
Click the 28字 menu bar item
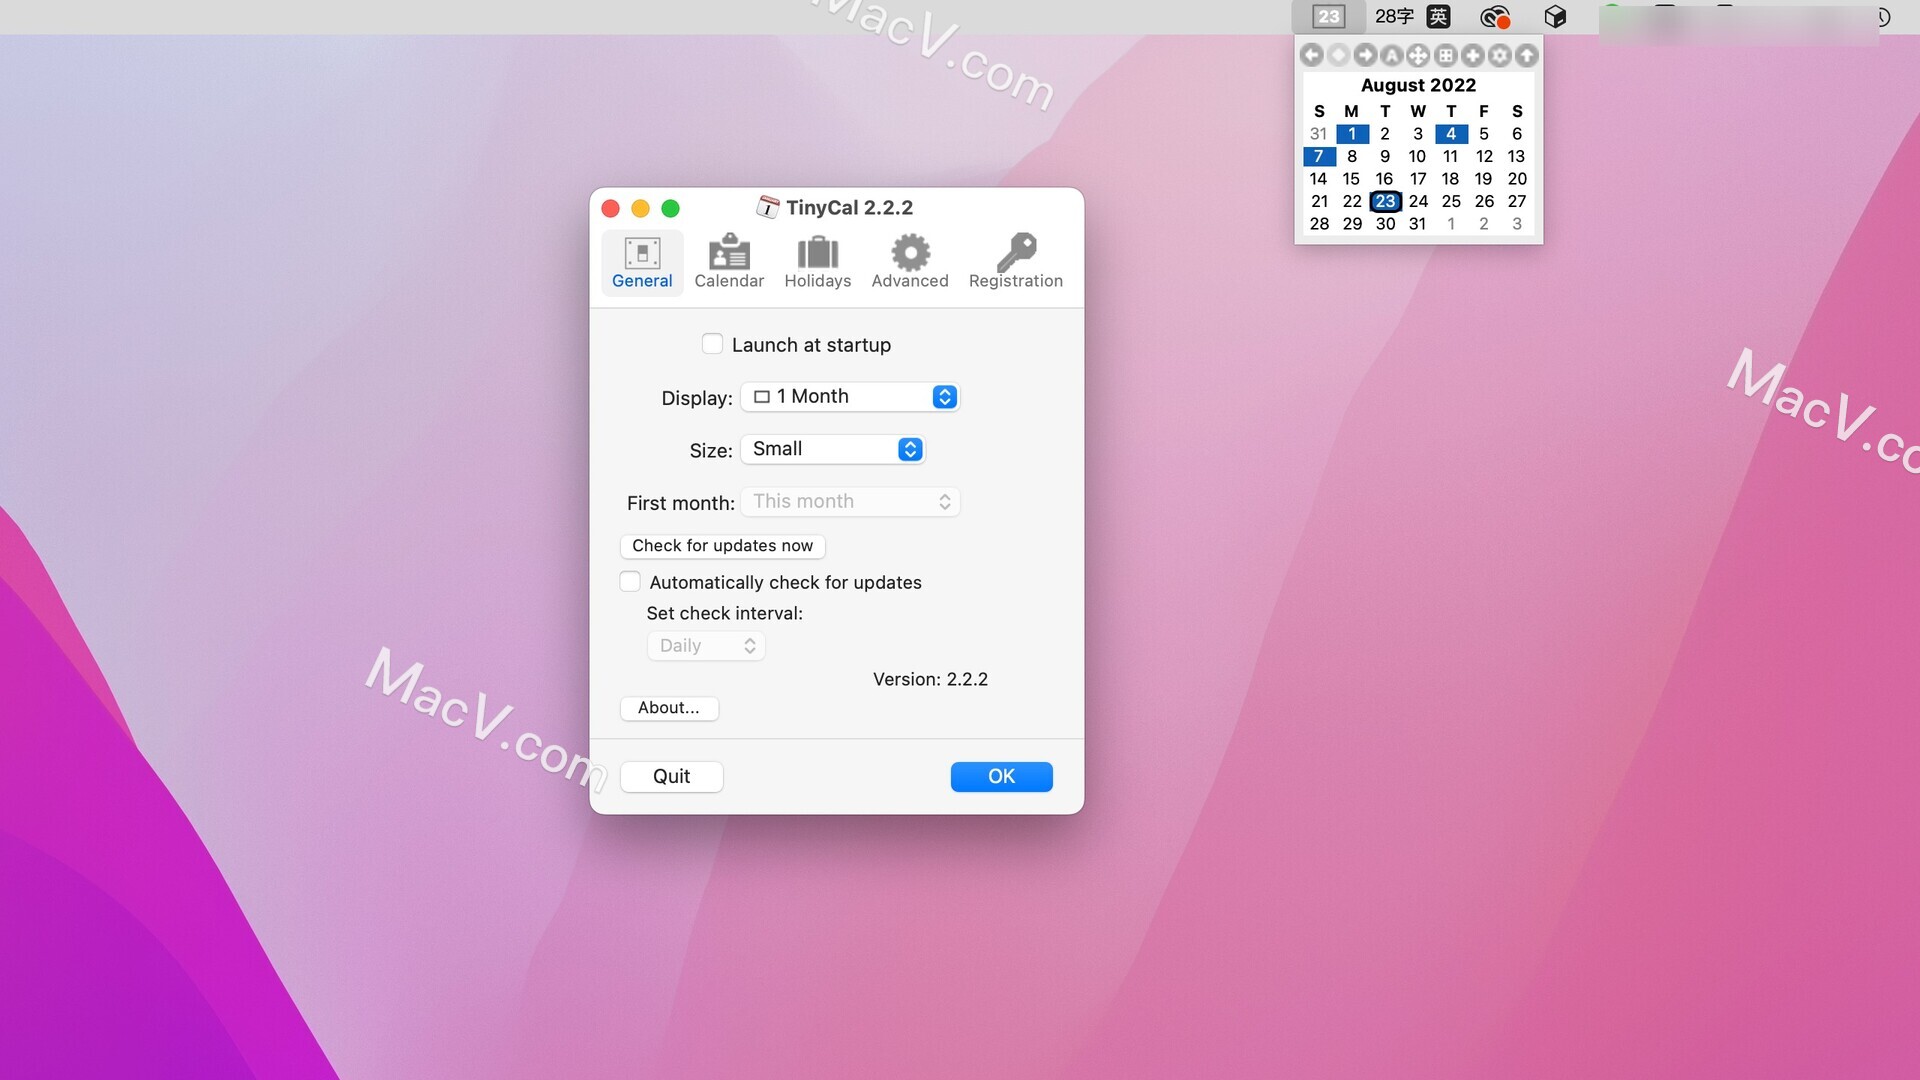point(1394,16)
